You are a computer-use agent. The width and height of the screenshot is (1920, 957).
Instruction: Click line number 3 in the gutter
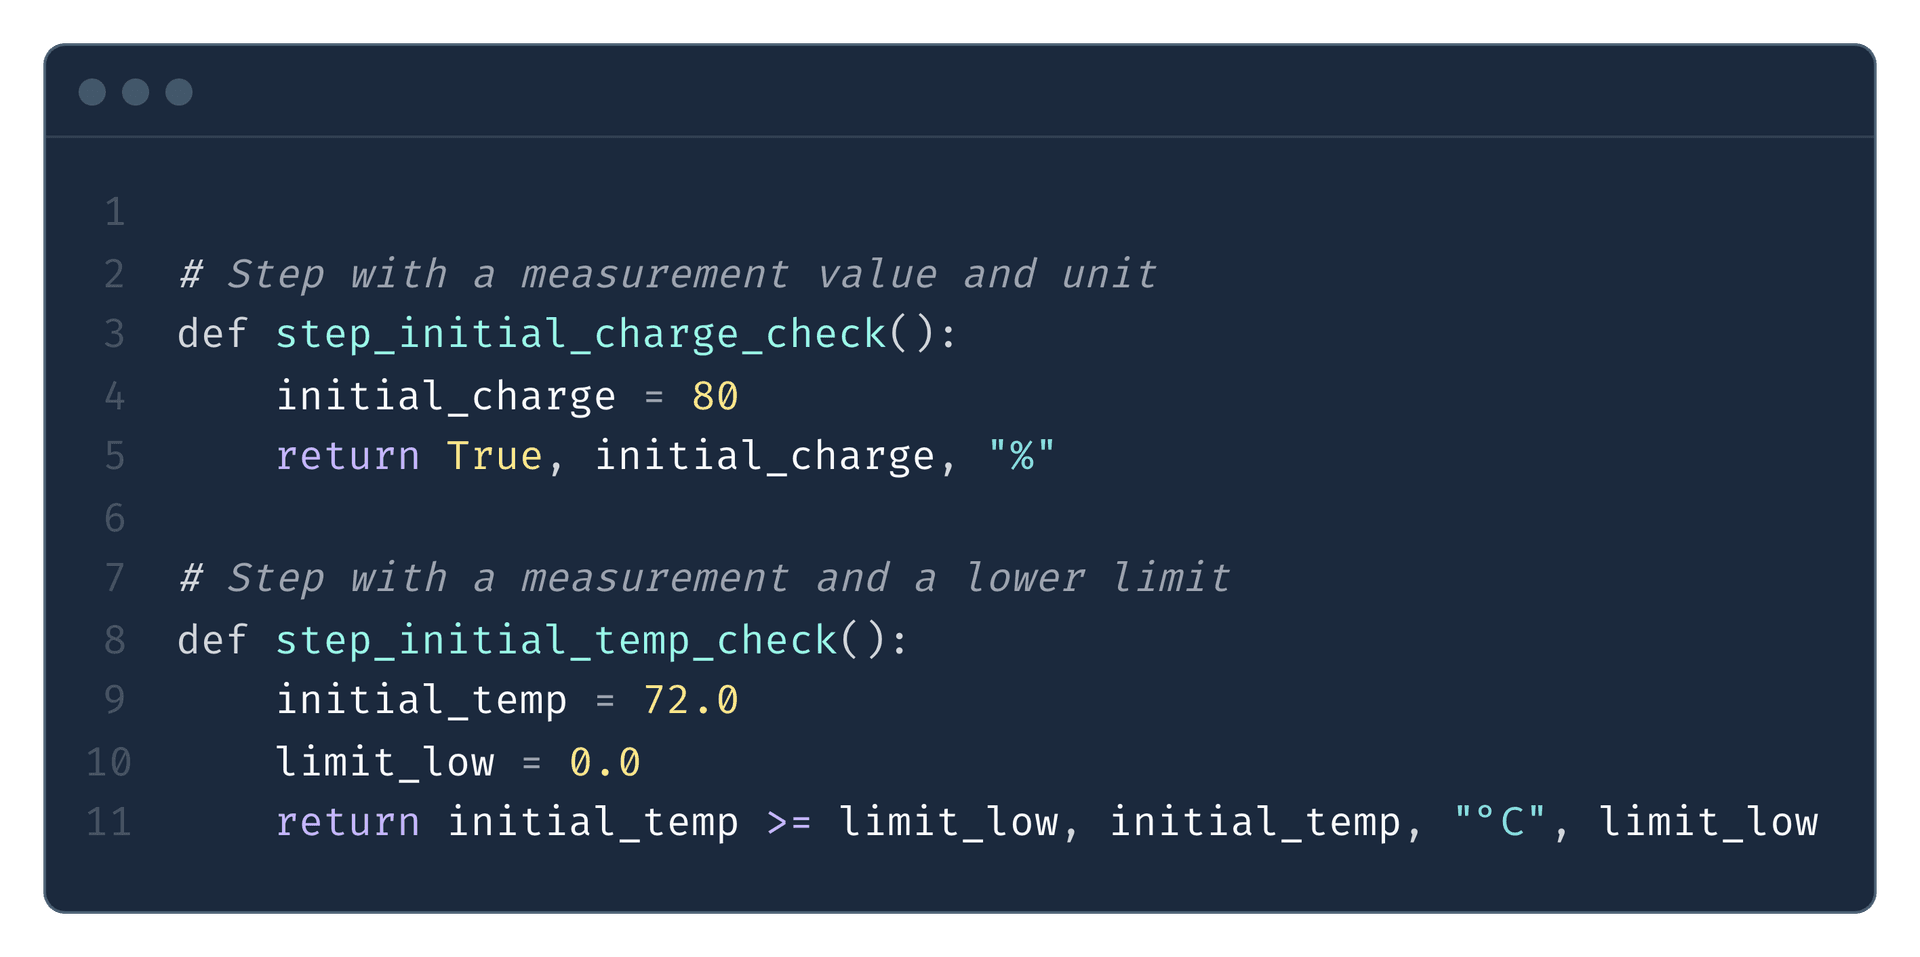pyautogui.click(x=115, y=334)
